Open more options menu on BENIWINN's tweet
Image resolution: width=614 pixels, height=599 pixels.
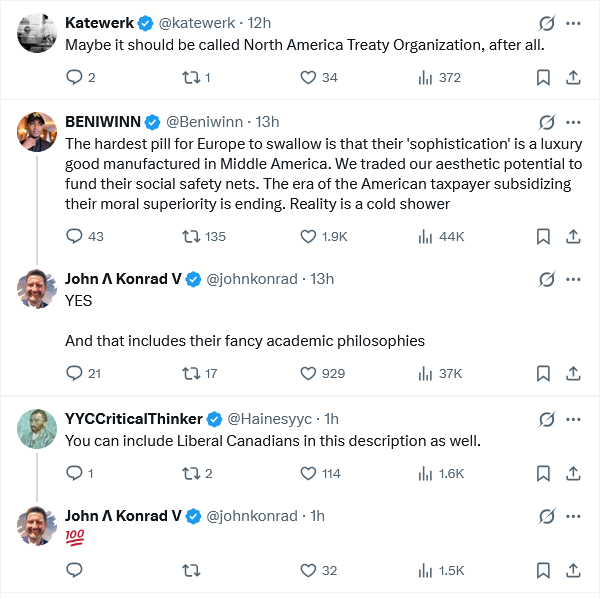(x=574, y=122)
